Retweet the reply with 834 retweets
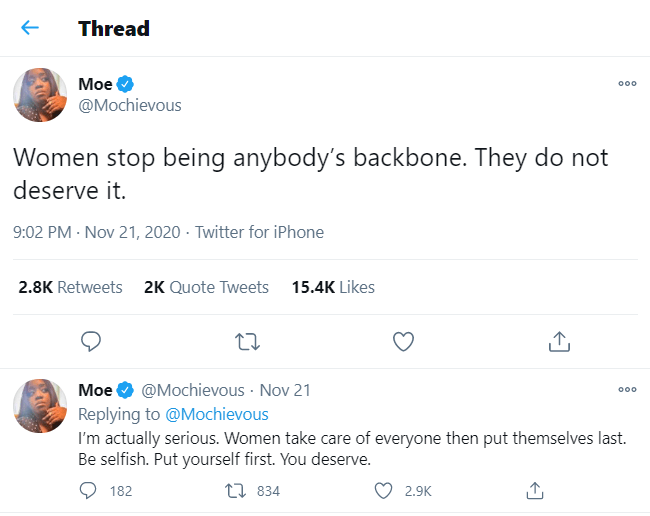The width and height of the screenshot is (650, 516). pyautogui.click(x=235, y=490)
